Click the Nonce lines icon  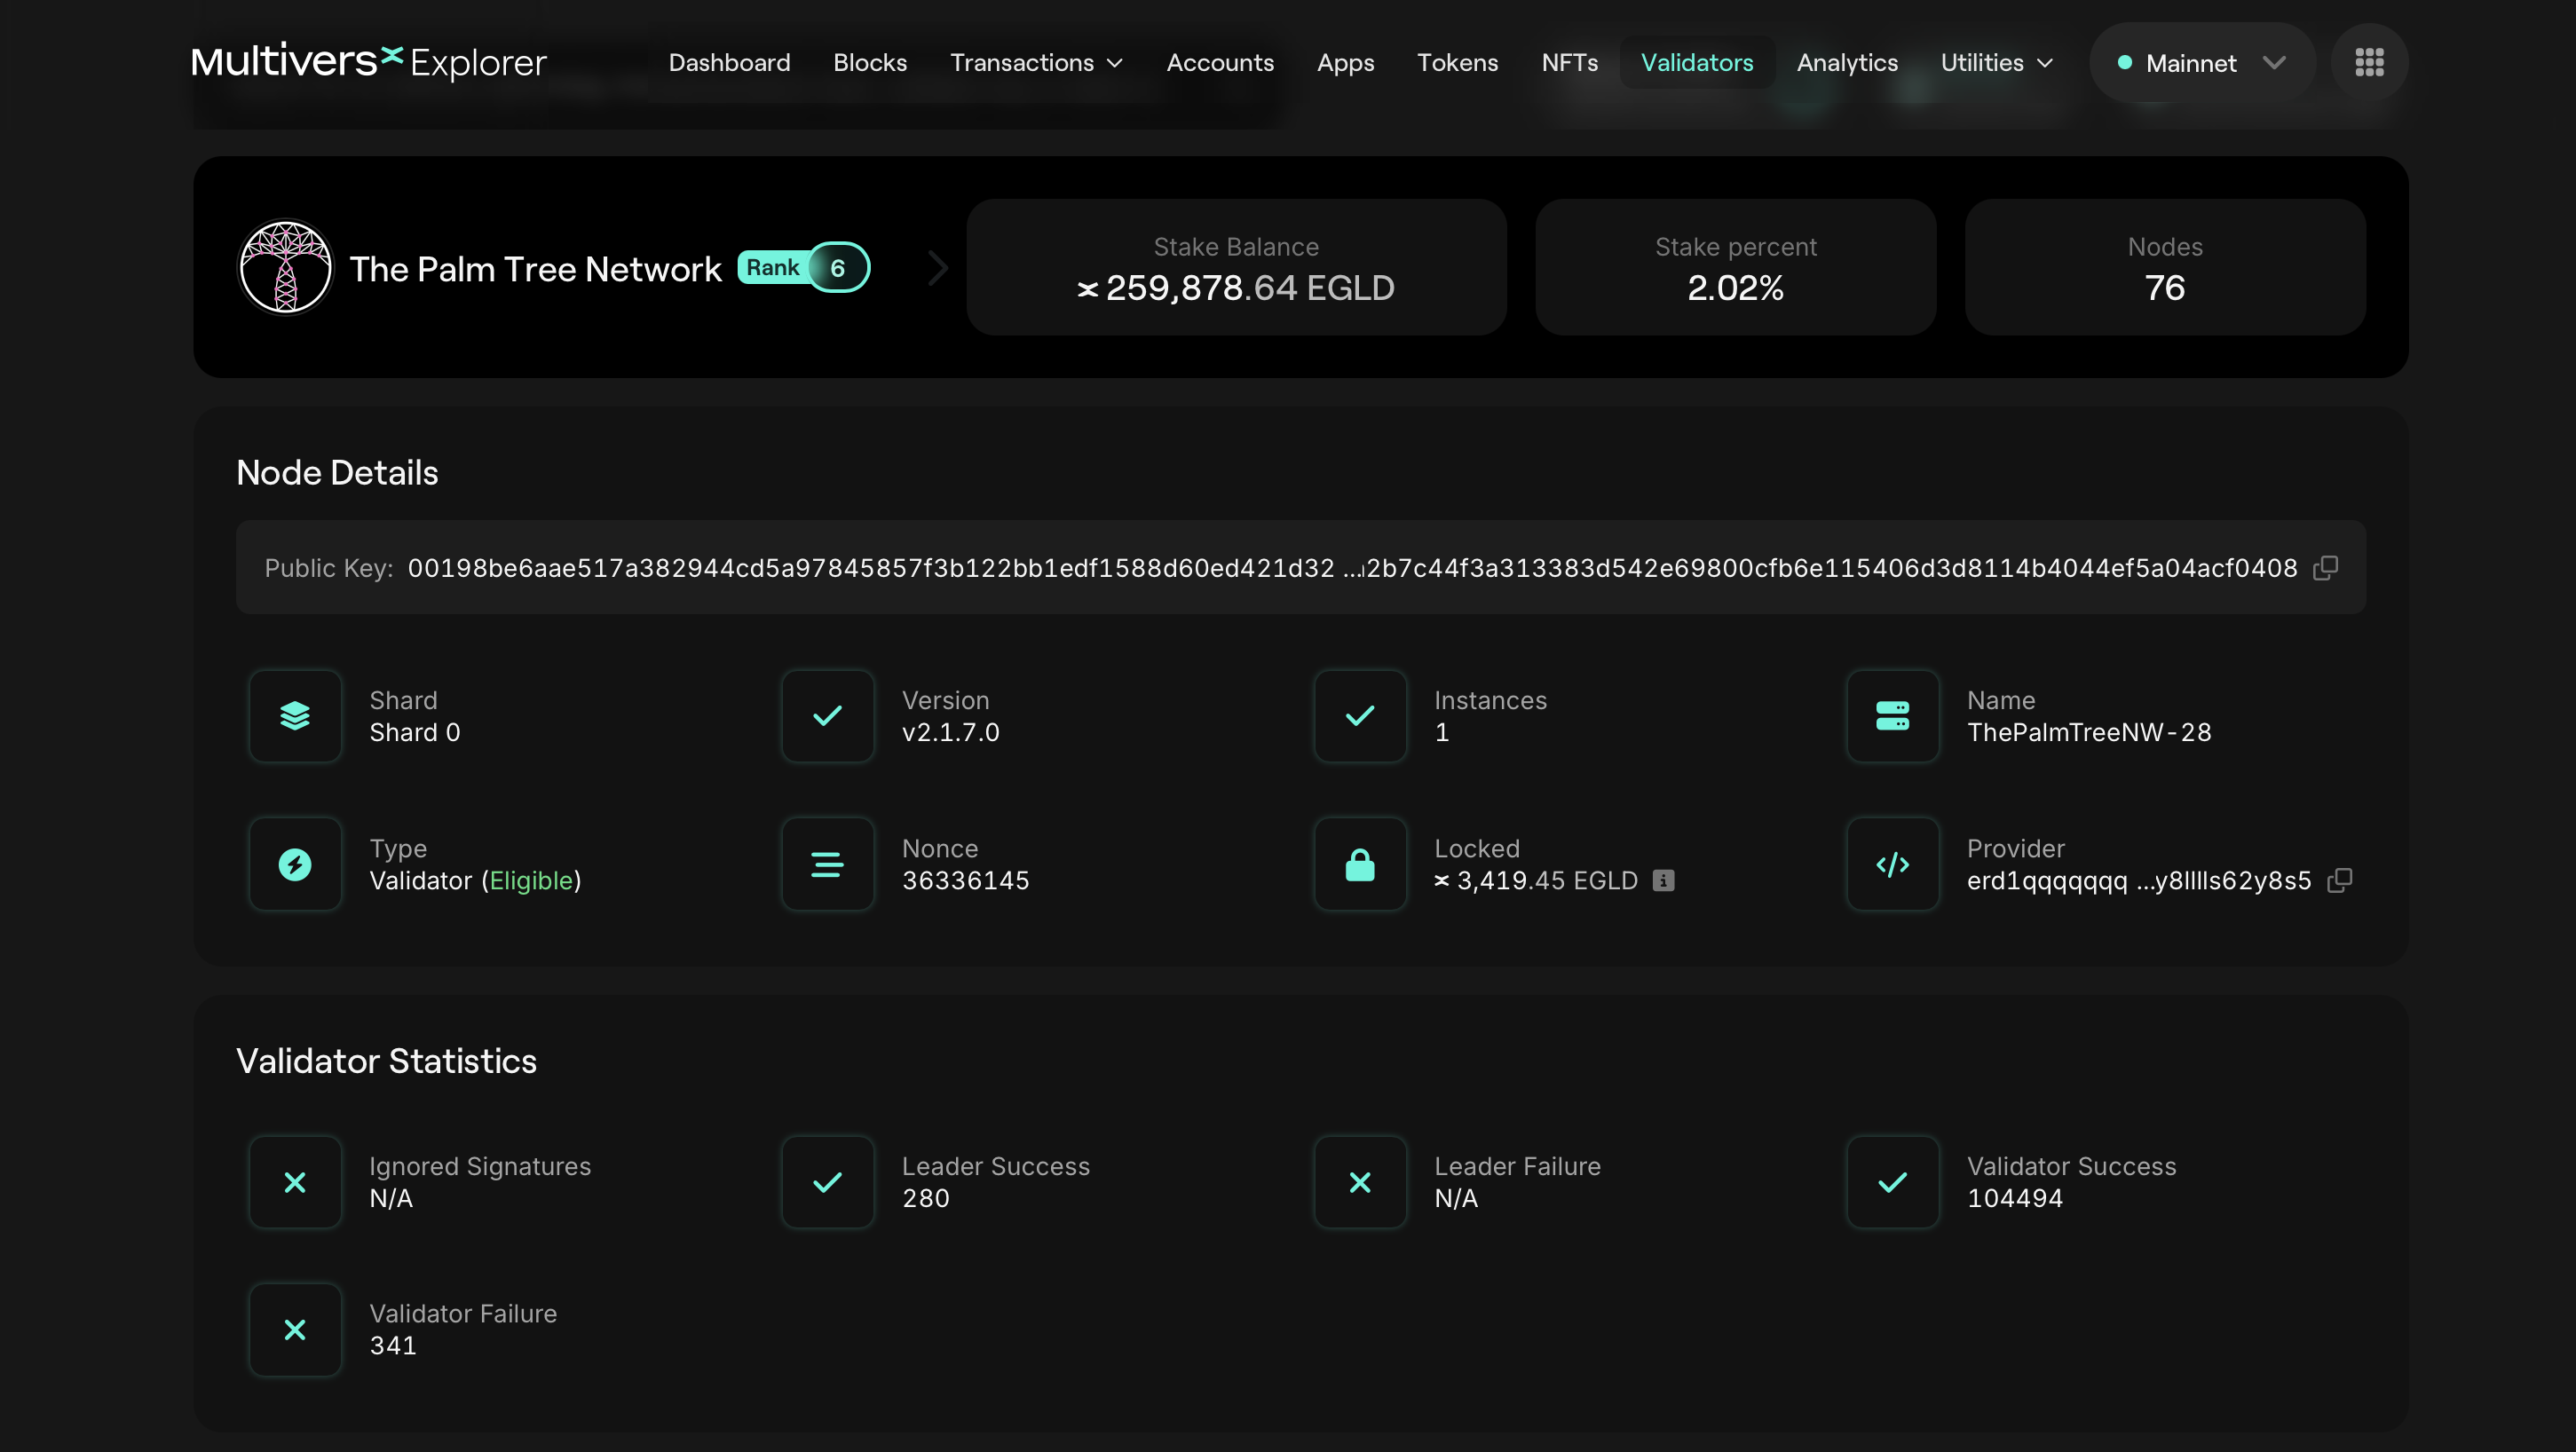[827, 864]
